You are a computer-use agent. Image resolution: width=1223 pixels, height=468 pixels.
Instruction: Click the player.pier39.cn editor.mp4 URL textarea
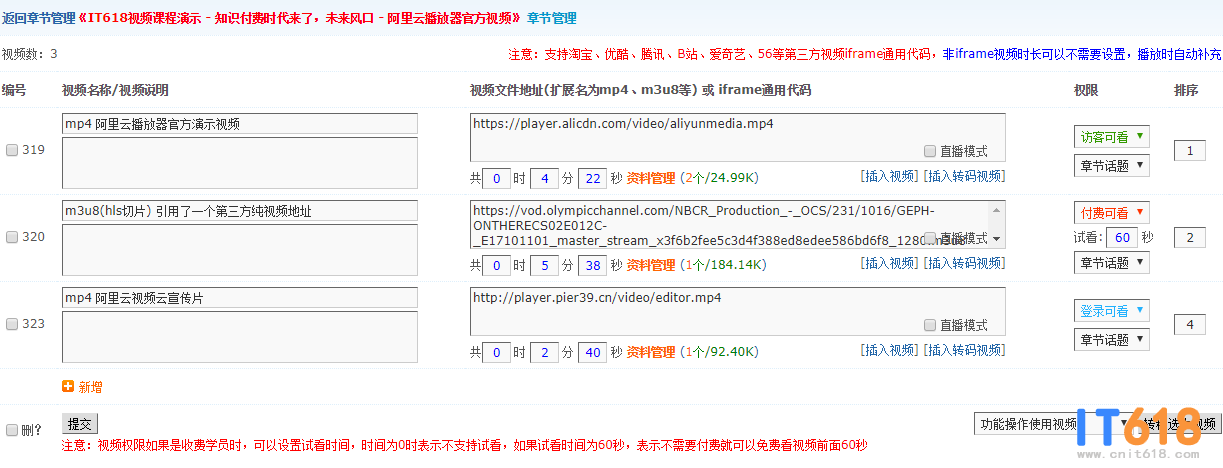point(737,312)
